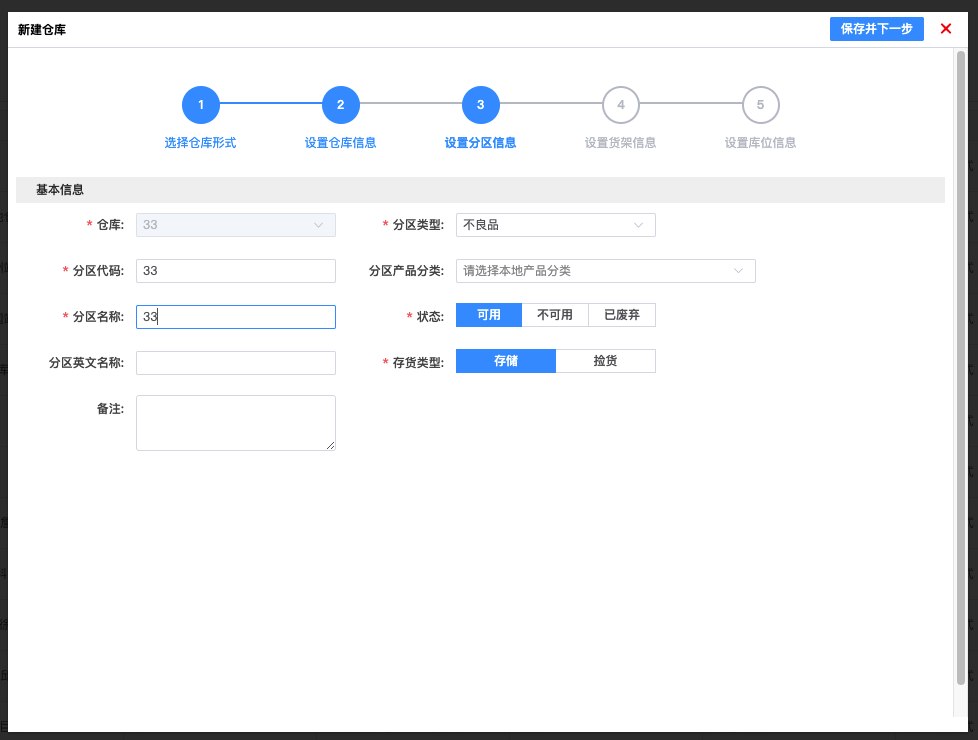This screenshot has height=740, width=978.
Task: Select step 3 circle 设置分区信息
Action: 480,105
